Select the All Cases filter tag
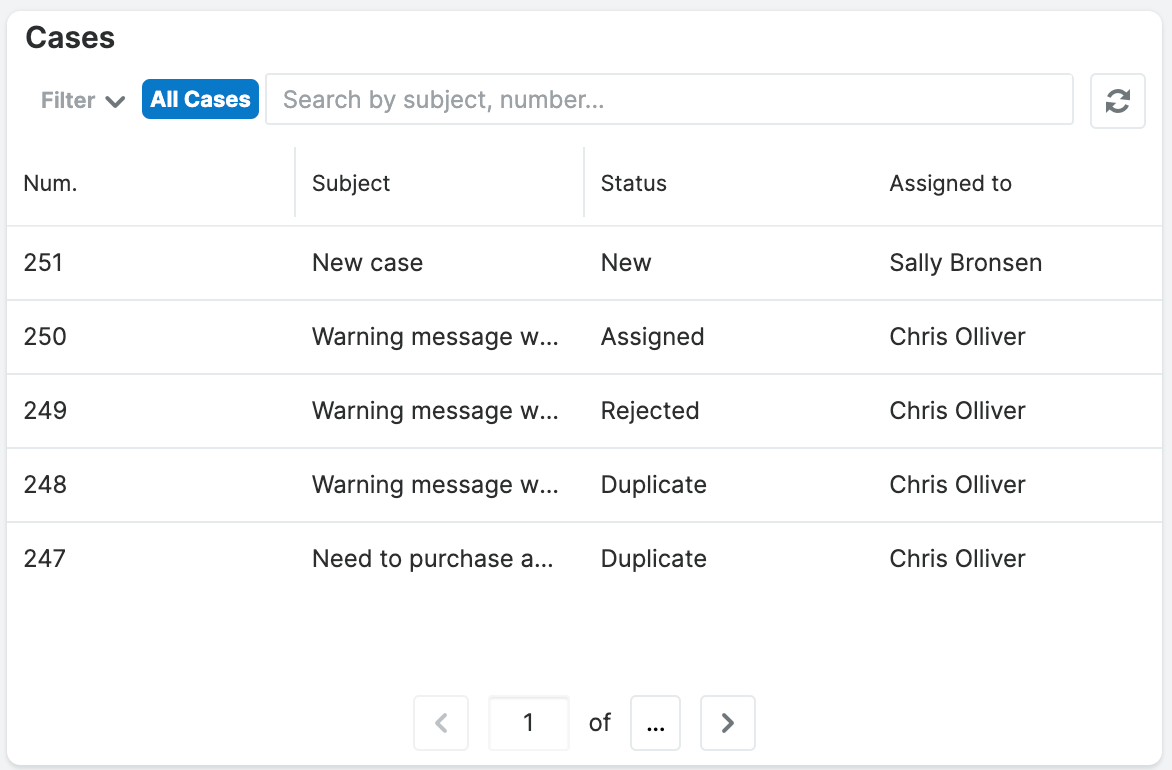The width and height of the screenshot is (1172, 770). pos(200,99)
